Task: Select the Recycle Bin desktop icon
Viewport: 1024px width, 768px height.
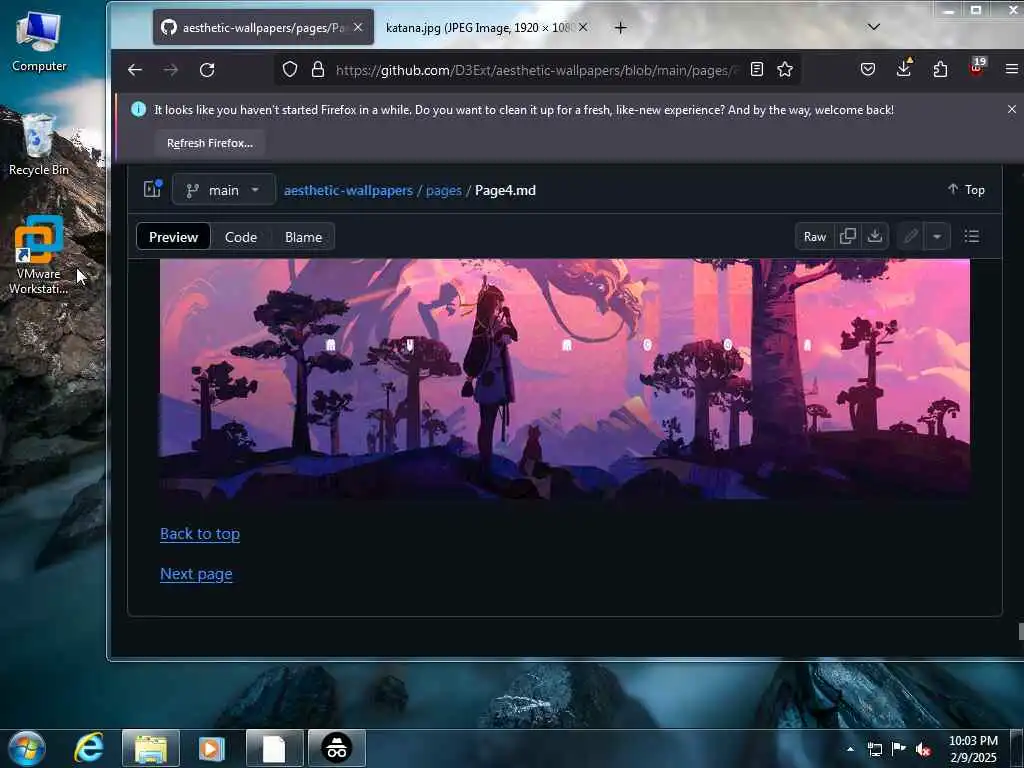Action: click(39, 144)
